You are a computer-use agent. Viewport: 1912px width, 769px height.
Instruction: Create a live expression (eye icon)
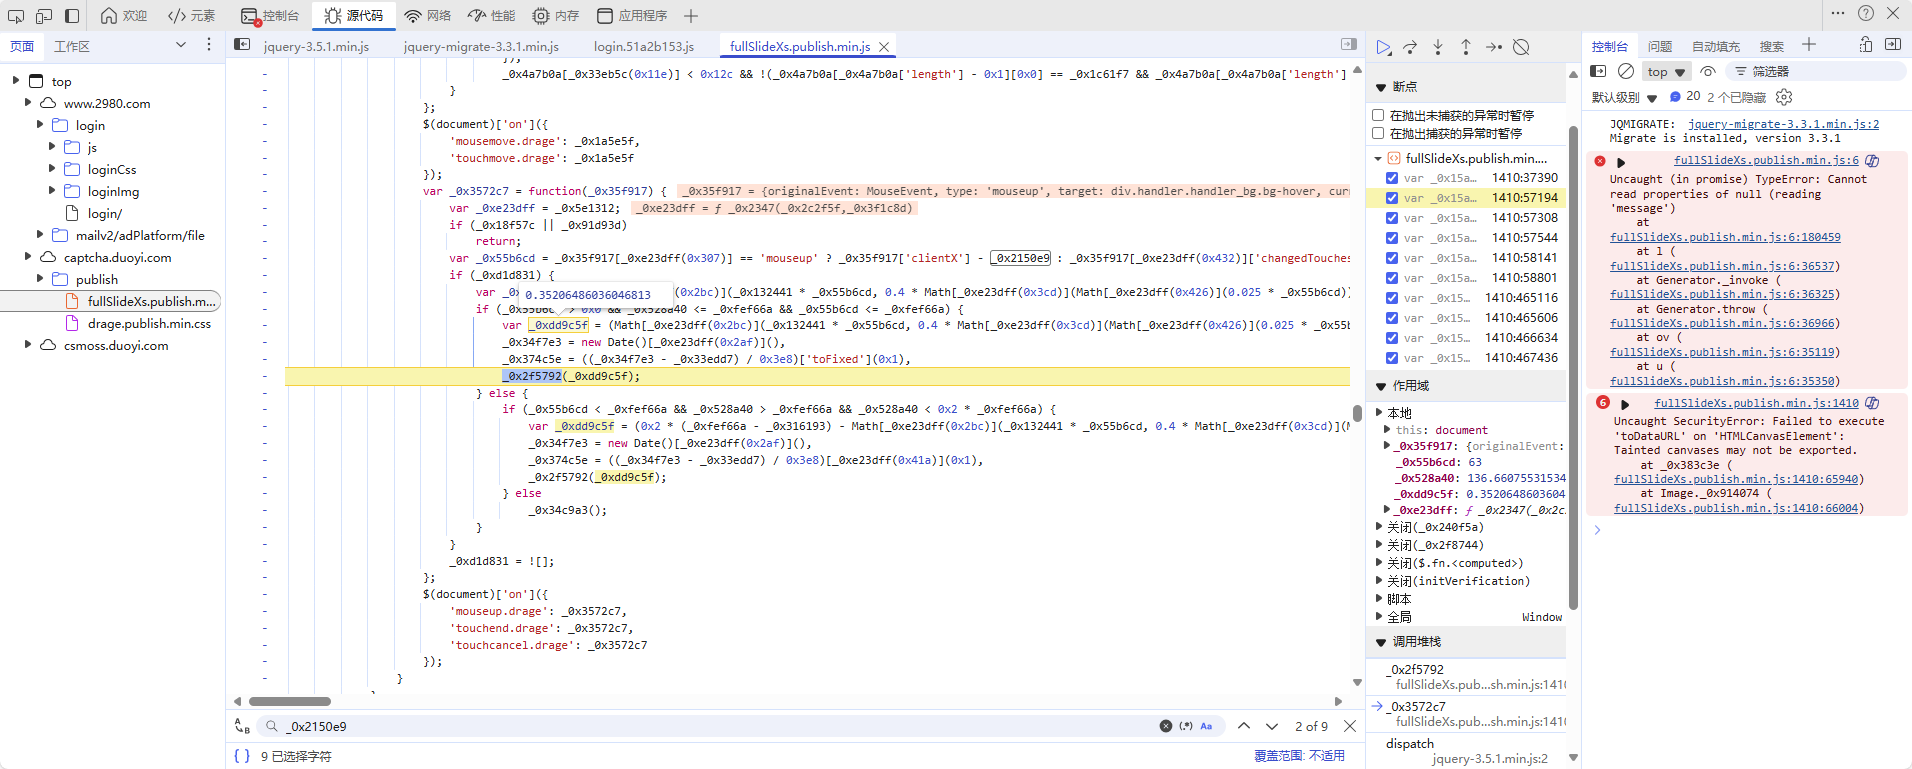(1708, 71)
